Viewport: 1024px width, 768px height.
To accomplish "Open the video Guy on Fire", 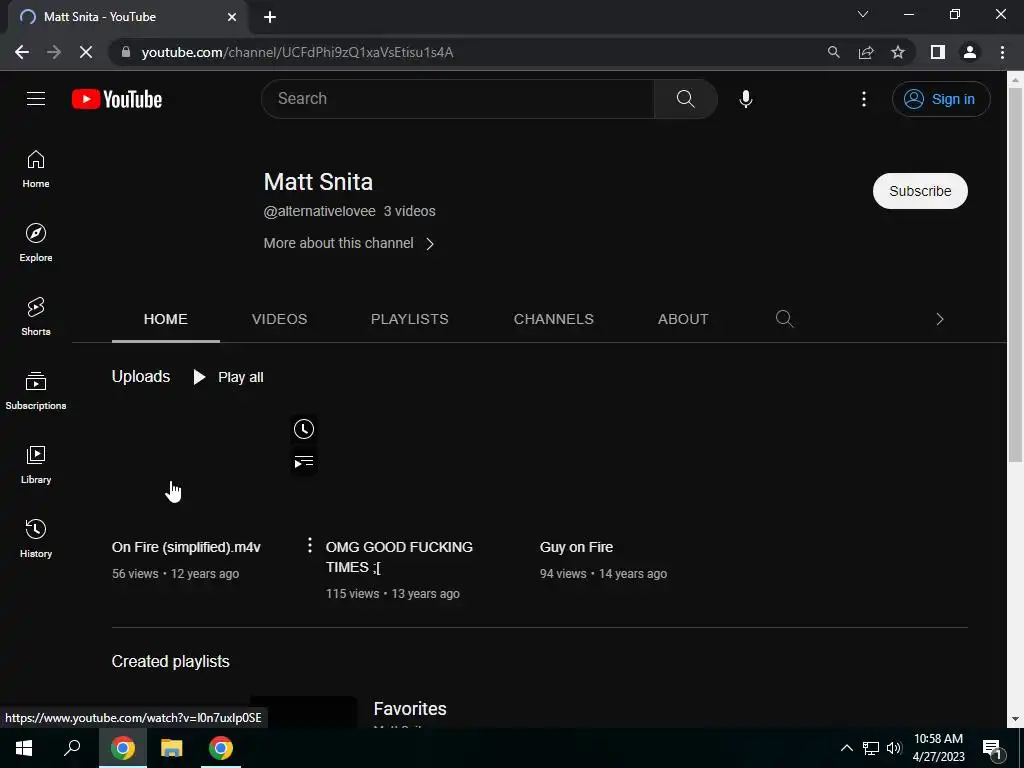I will tap(577, 547).
